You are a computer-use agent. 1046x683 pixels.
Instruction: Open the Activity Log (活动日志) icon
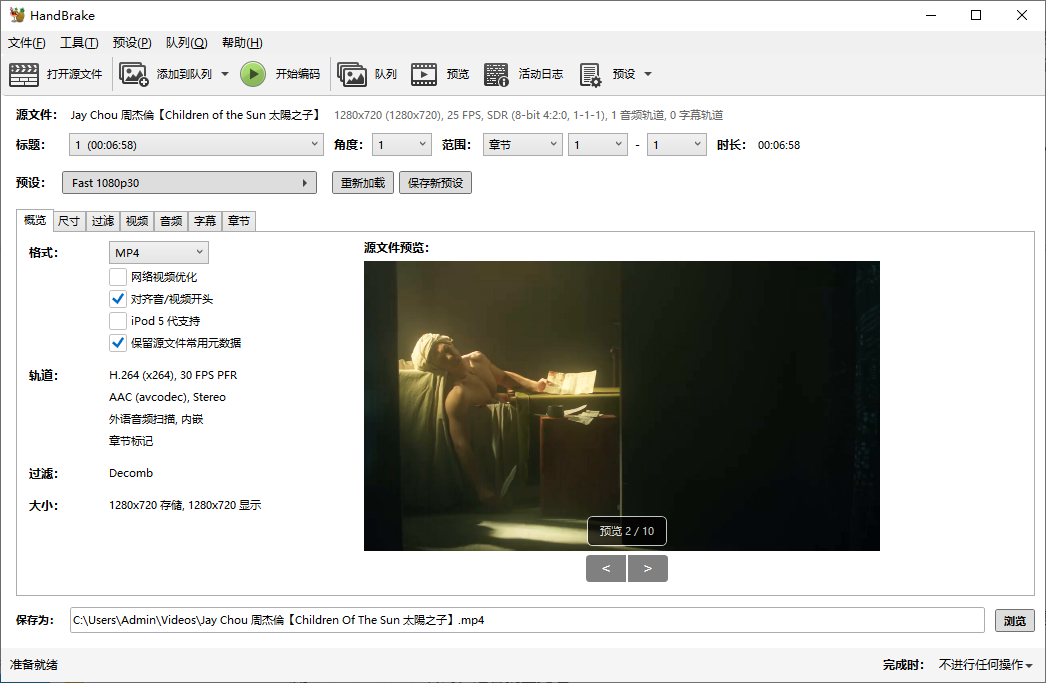[496, 74]
